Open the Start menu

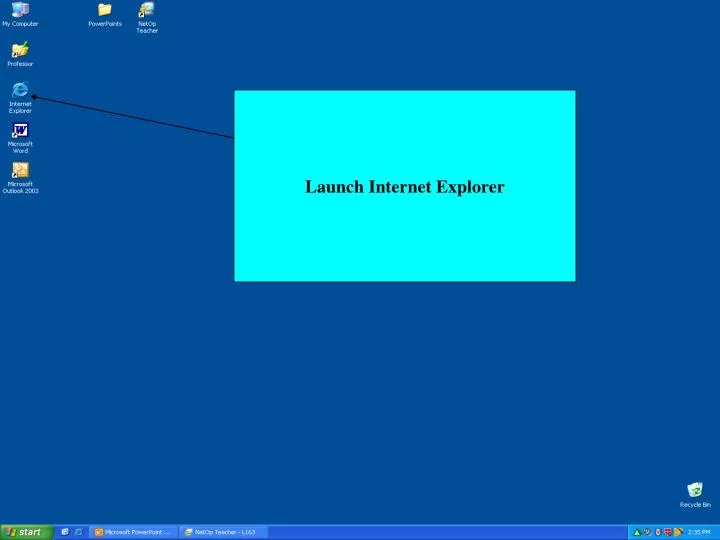click(x=27, y=532)
